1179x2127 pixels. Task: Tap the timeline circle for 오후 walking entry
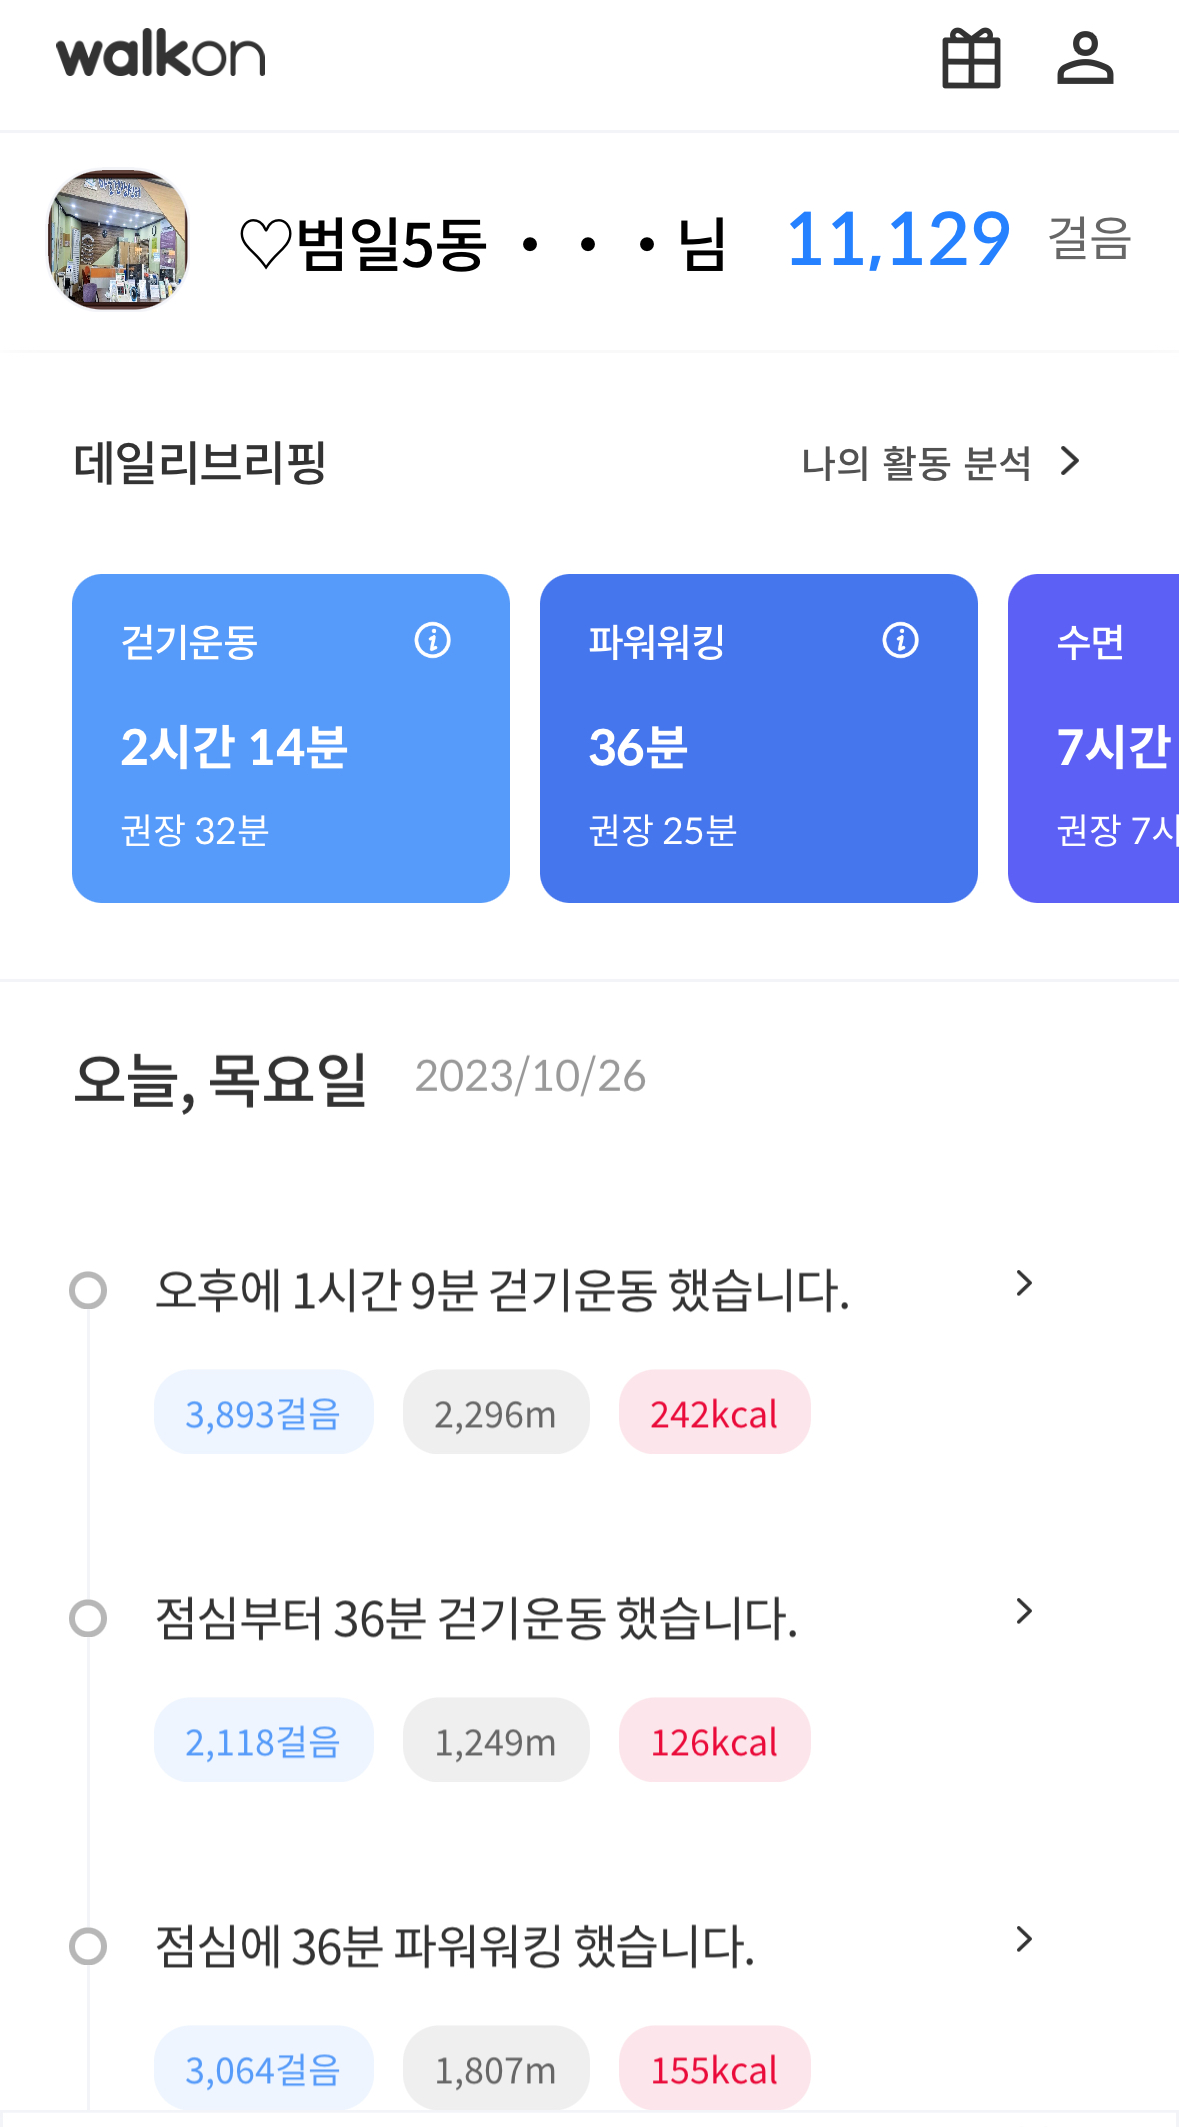pos(88,1290)
